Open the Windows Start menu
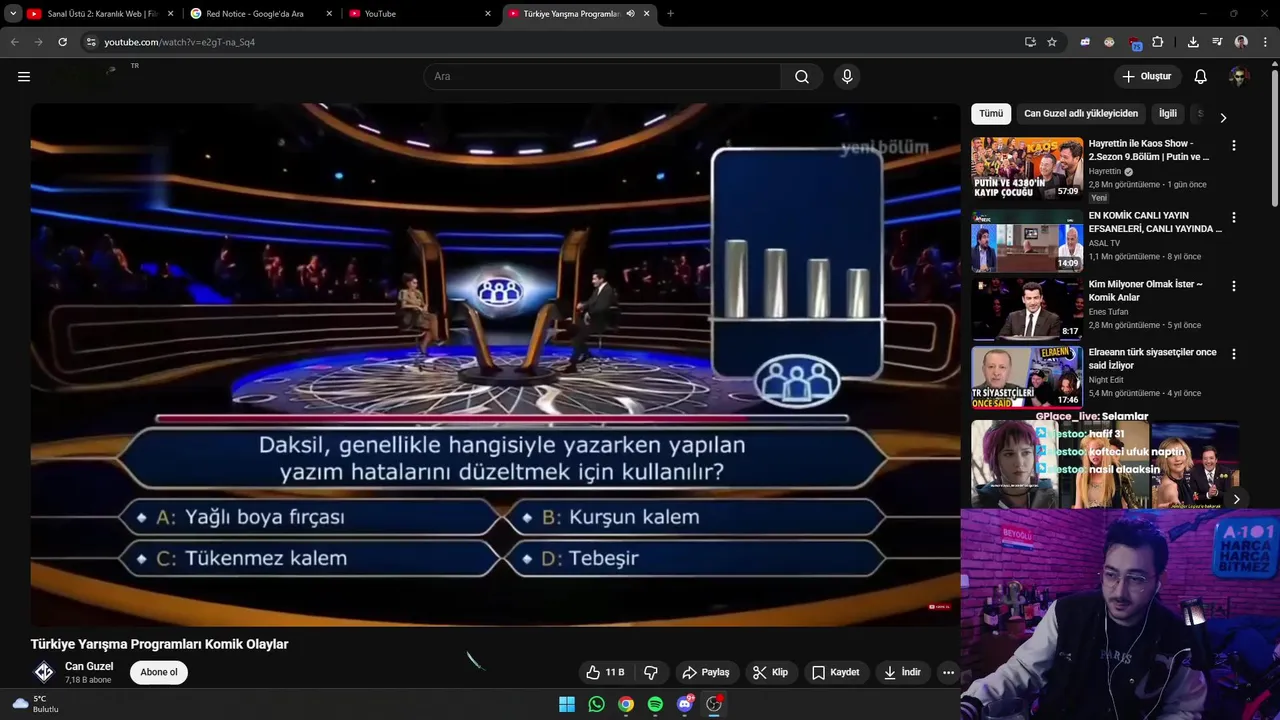This screenshot has width=1280, height=720. point(567,704)
